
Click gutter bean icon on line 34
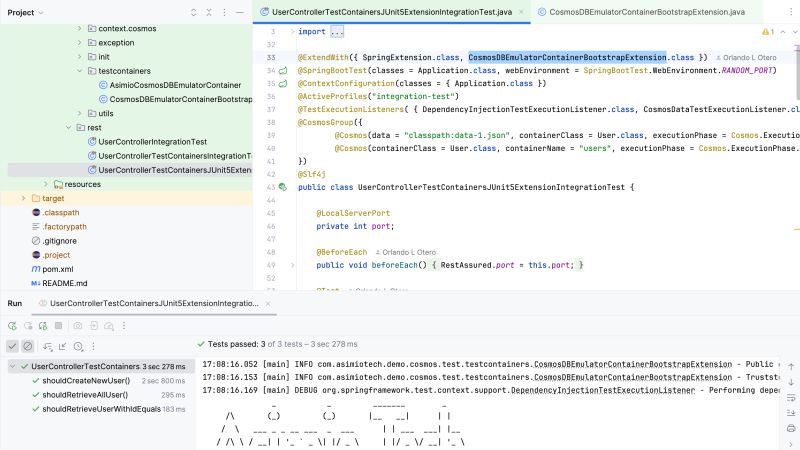[283, 70]
